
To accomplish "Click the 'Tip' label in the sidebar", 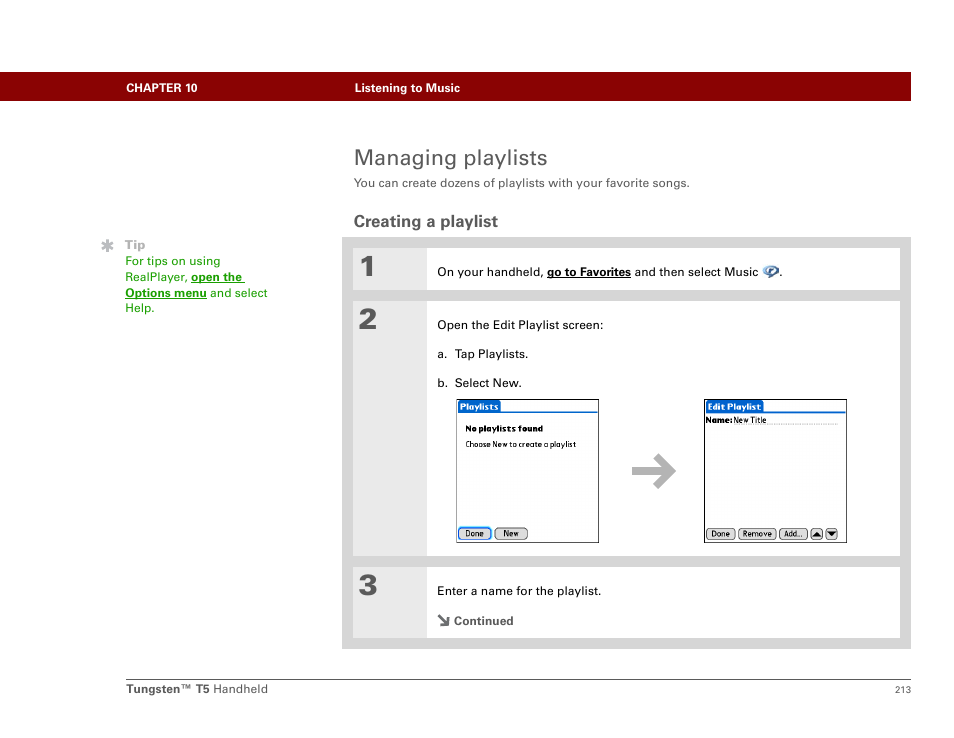I will 135,245.
